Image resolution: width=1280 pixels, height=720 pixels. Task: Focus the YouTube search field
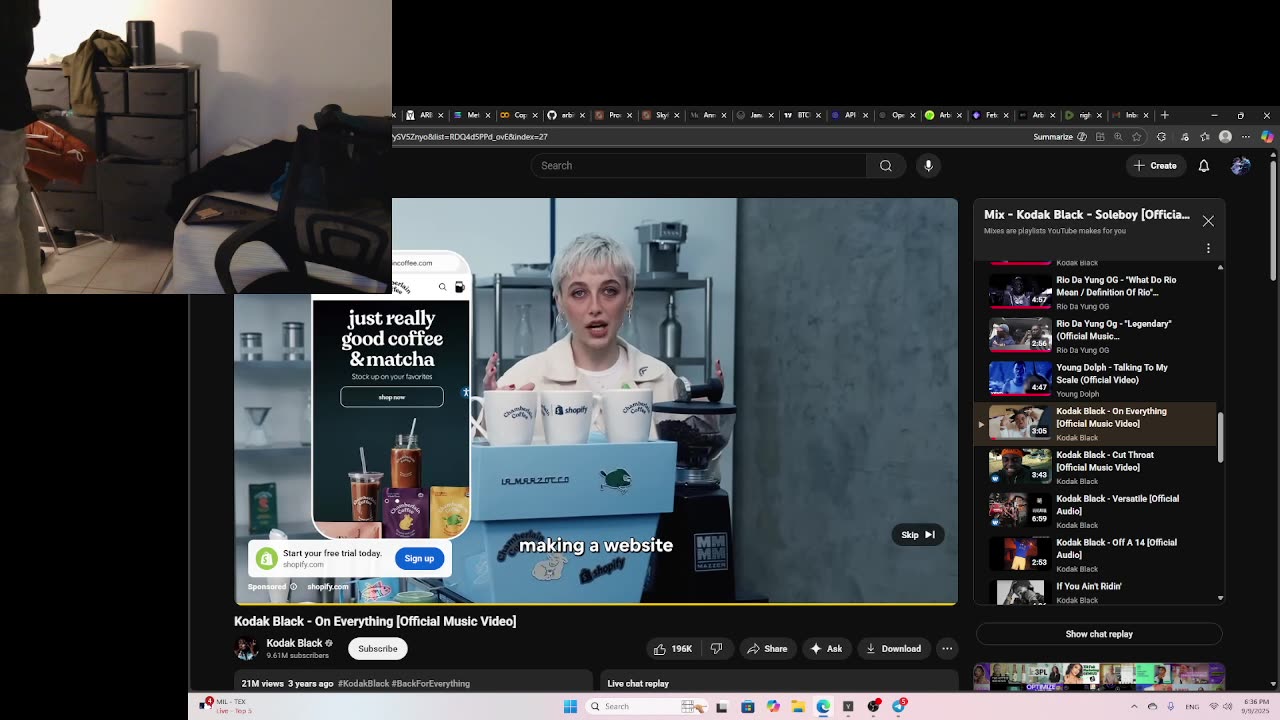point(698,166)
